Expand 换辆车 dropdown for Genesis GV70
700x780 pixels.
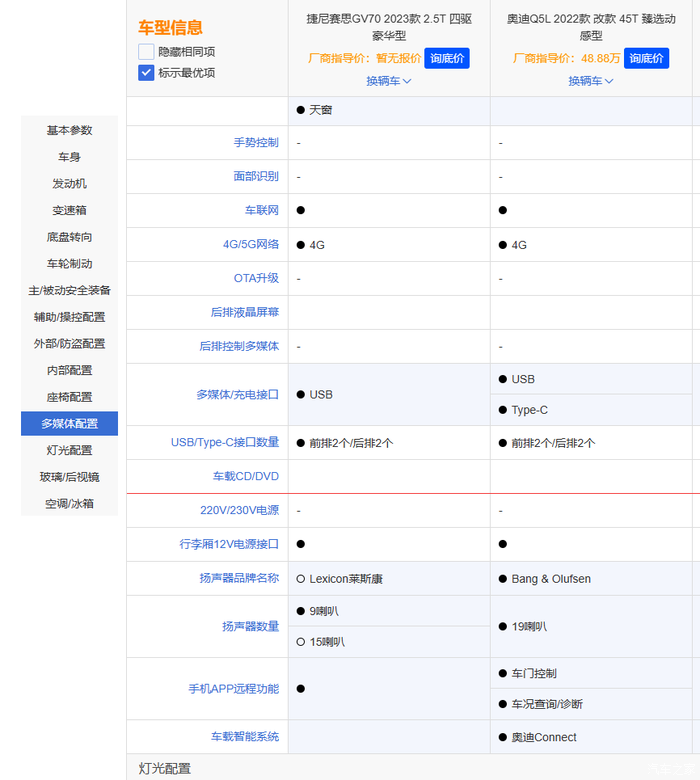[388, 81]
